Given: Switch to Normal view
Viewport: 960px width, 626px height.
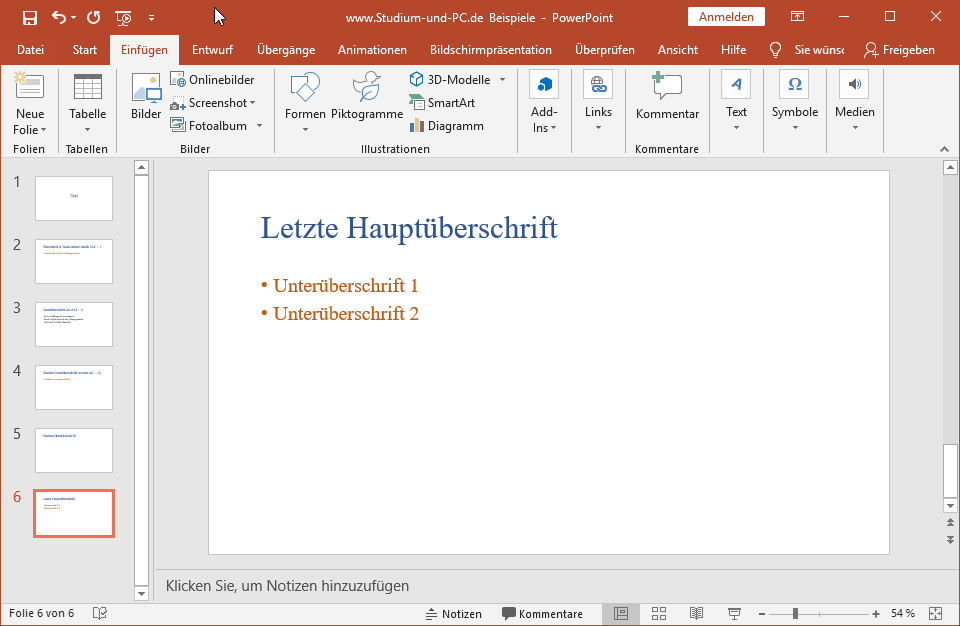Looking at the screenshot, I should tap(621, 614).
